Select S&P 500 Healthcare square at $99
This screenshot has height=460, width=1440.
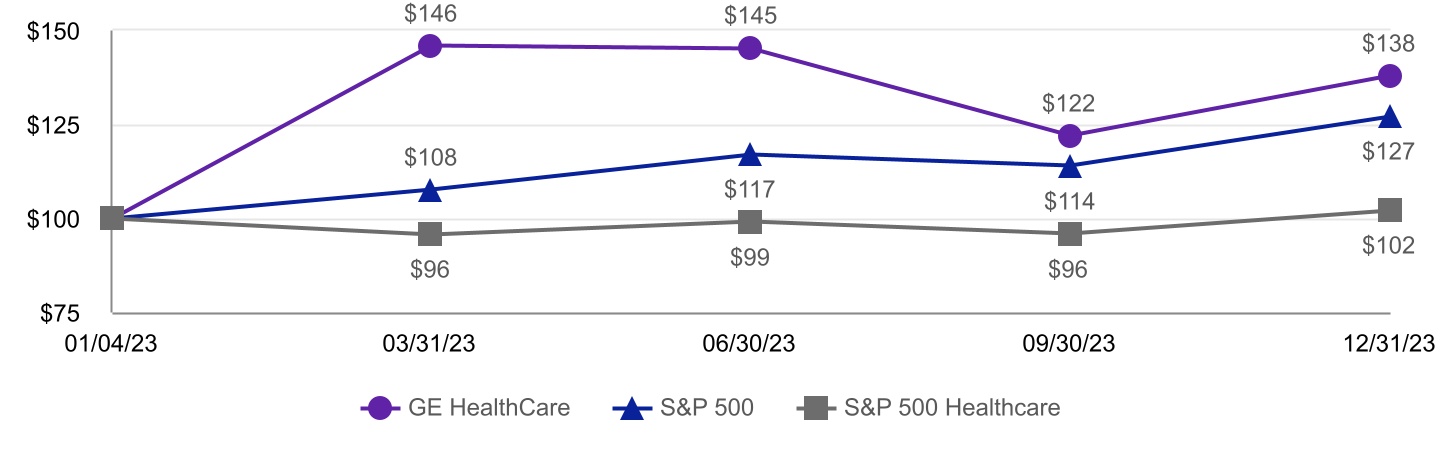pyautogui.click(x=750, y=222)
